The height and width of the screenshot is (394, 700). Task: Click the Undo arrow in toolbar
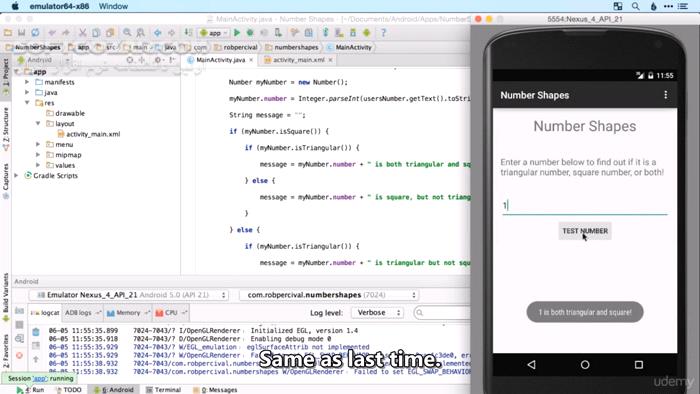(x=52, y=33)
